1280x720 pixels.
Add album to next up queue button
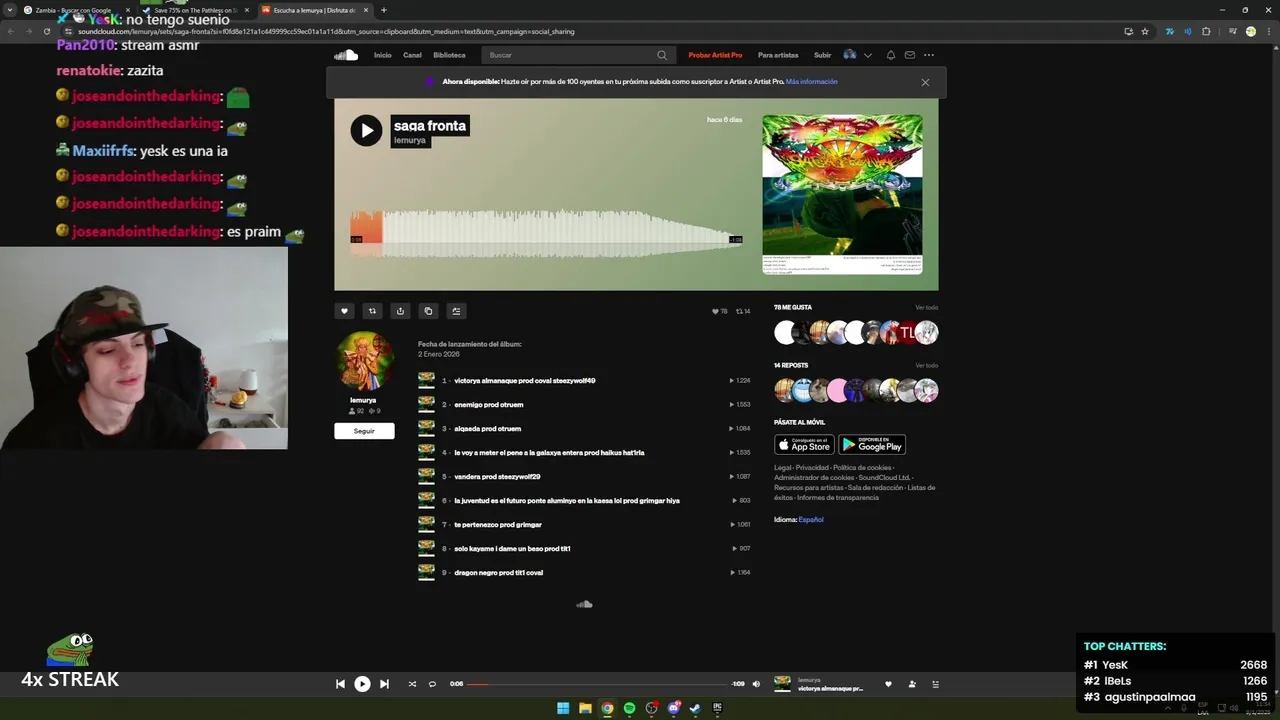[x=456, y=311]
